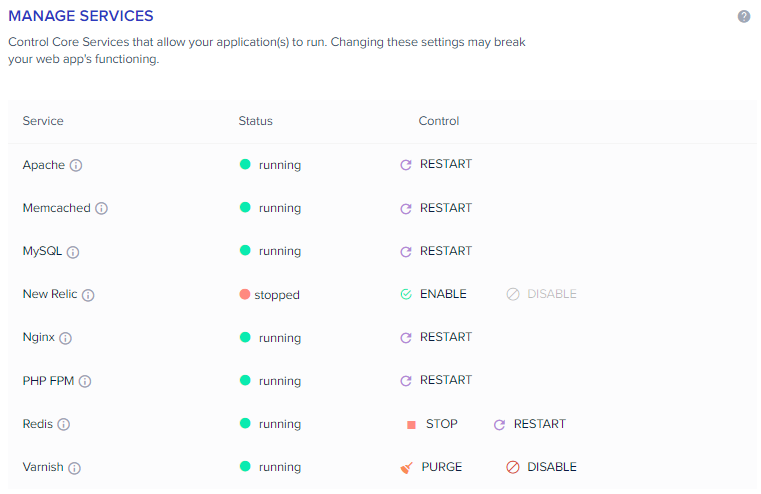This screenshot has width=761, height=494.
Task: Open info icon beside MySQL
Action: click(x=73, y=252)
